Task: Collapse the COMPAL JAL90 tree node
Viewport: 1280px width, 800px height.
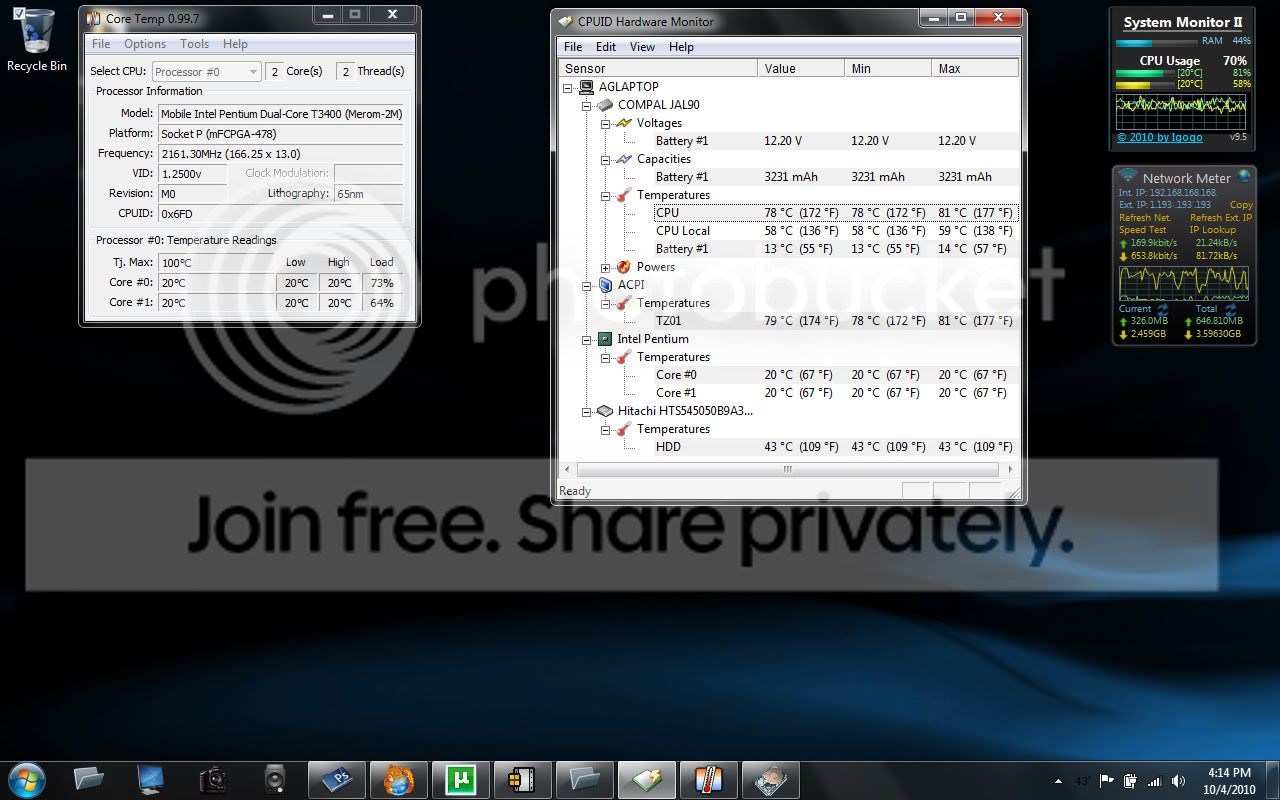Action: coord(587,105)
